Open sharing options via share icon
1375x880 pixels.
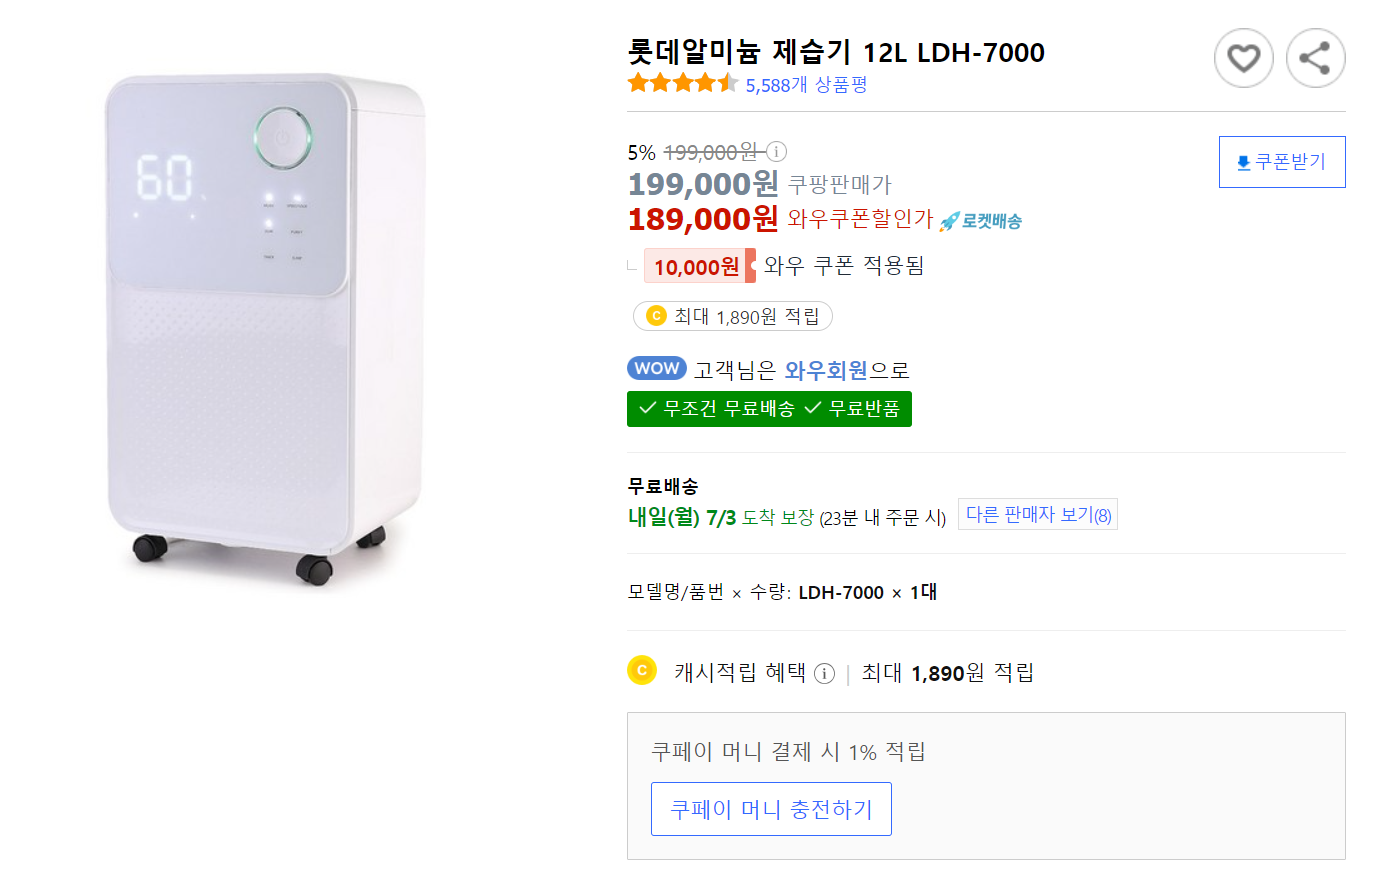pyautogui.click(x=1315, y=58)
